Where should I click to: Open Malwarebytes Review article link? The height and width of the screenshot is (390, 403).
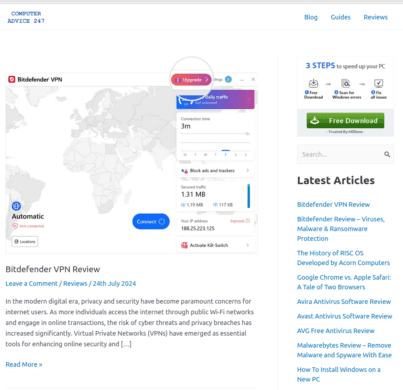tap(344, 350)
